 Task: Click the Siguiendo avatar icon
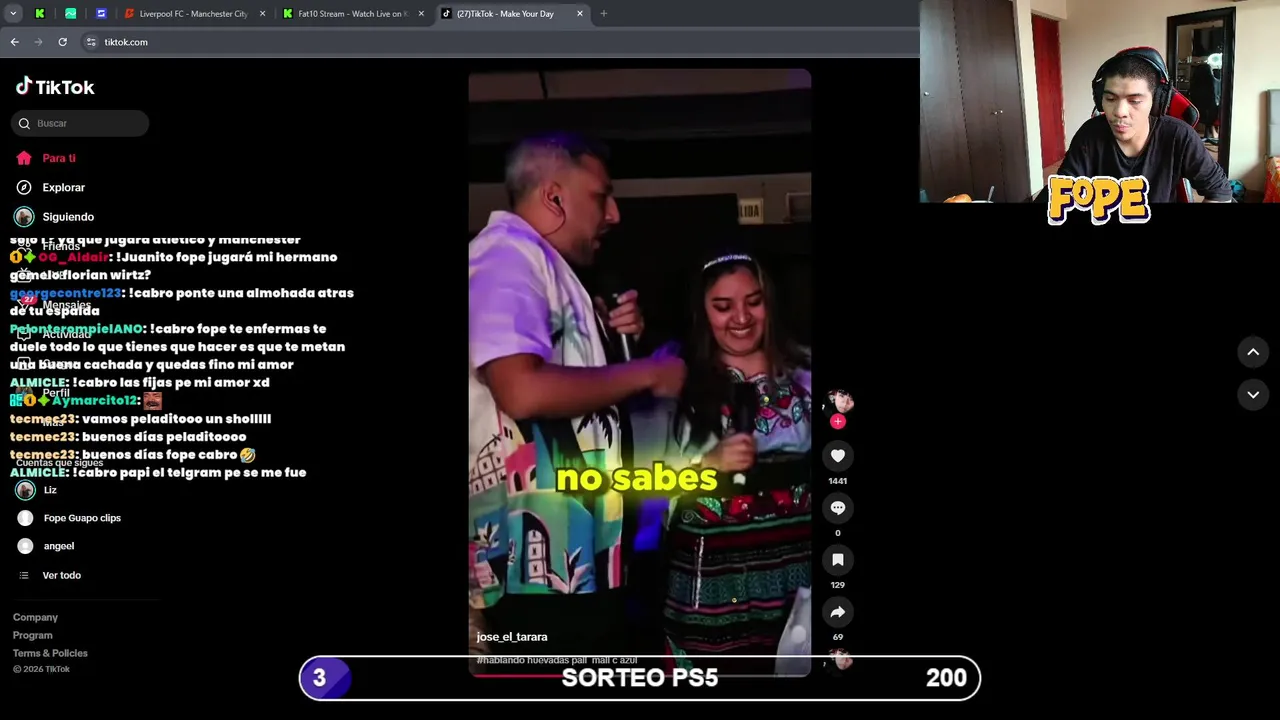pos(24,216)
